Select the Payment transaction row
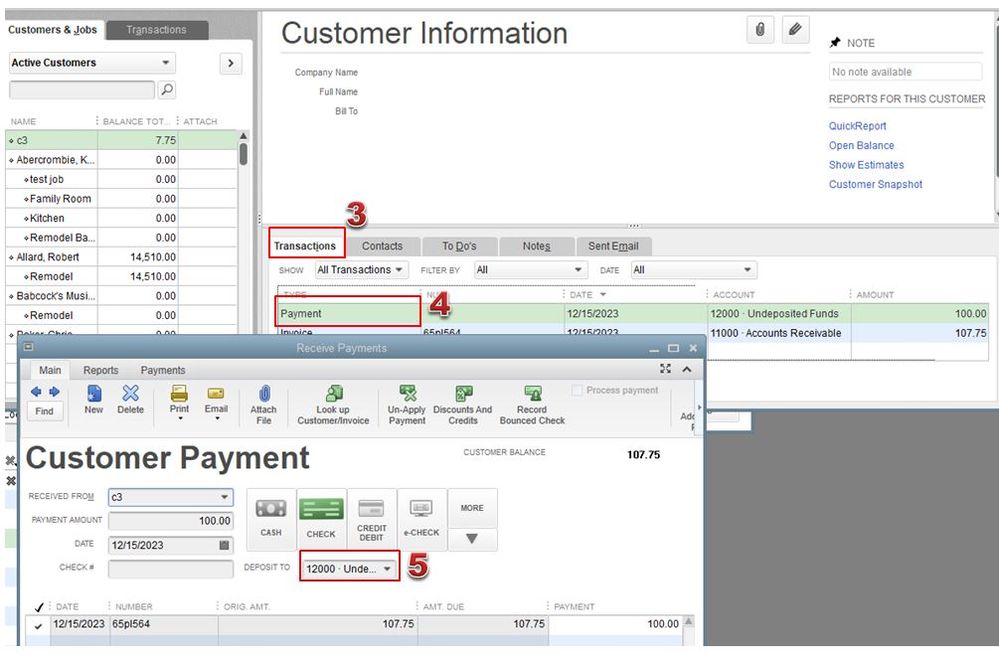Screen dimensions: 999x658 click(633, 314)
